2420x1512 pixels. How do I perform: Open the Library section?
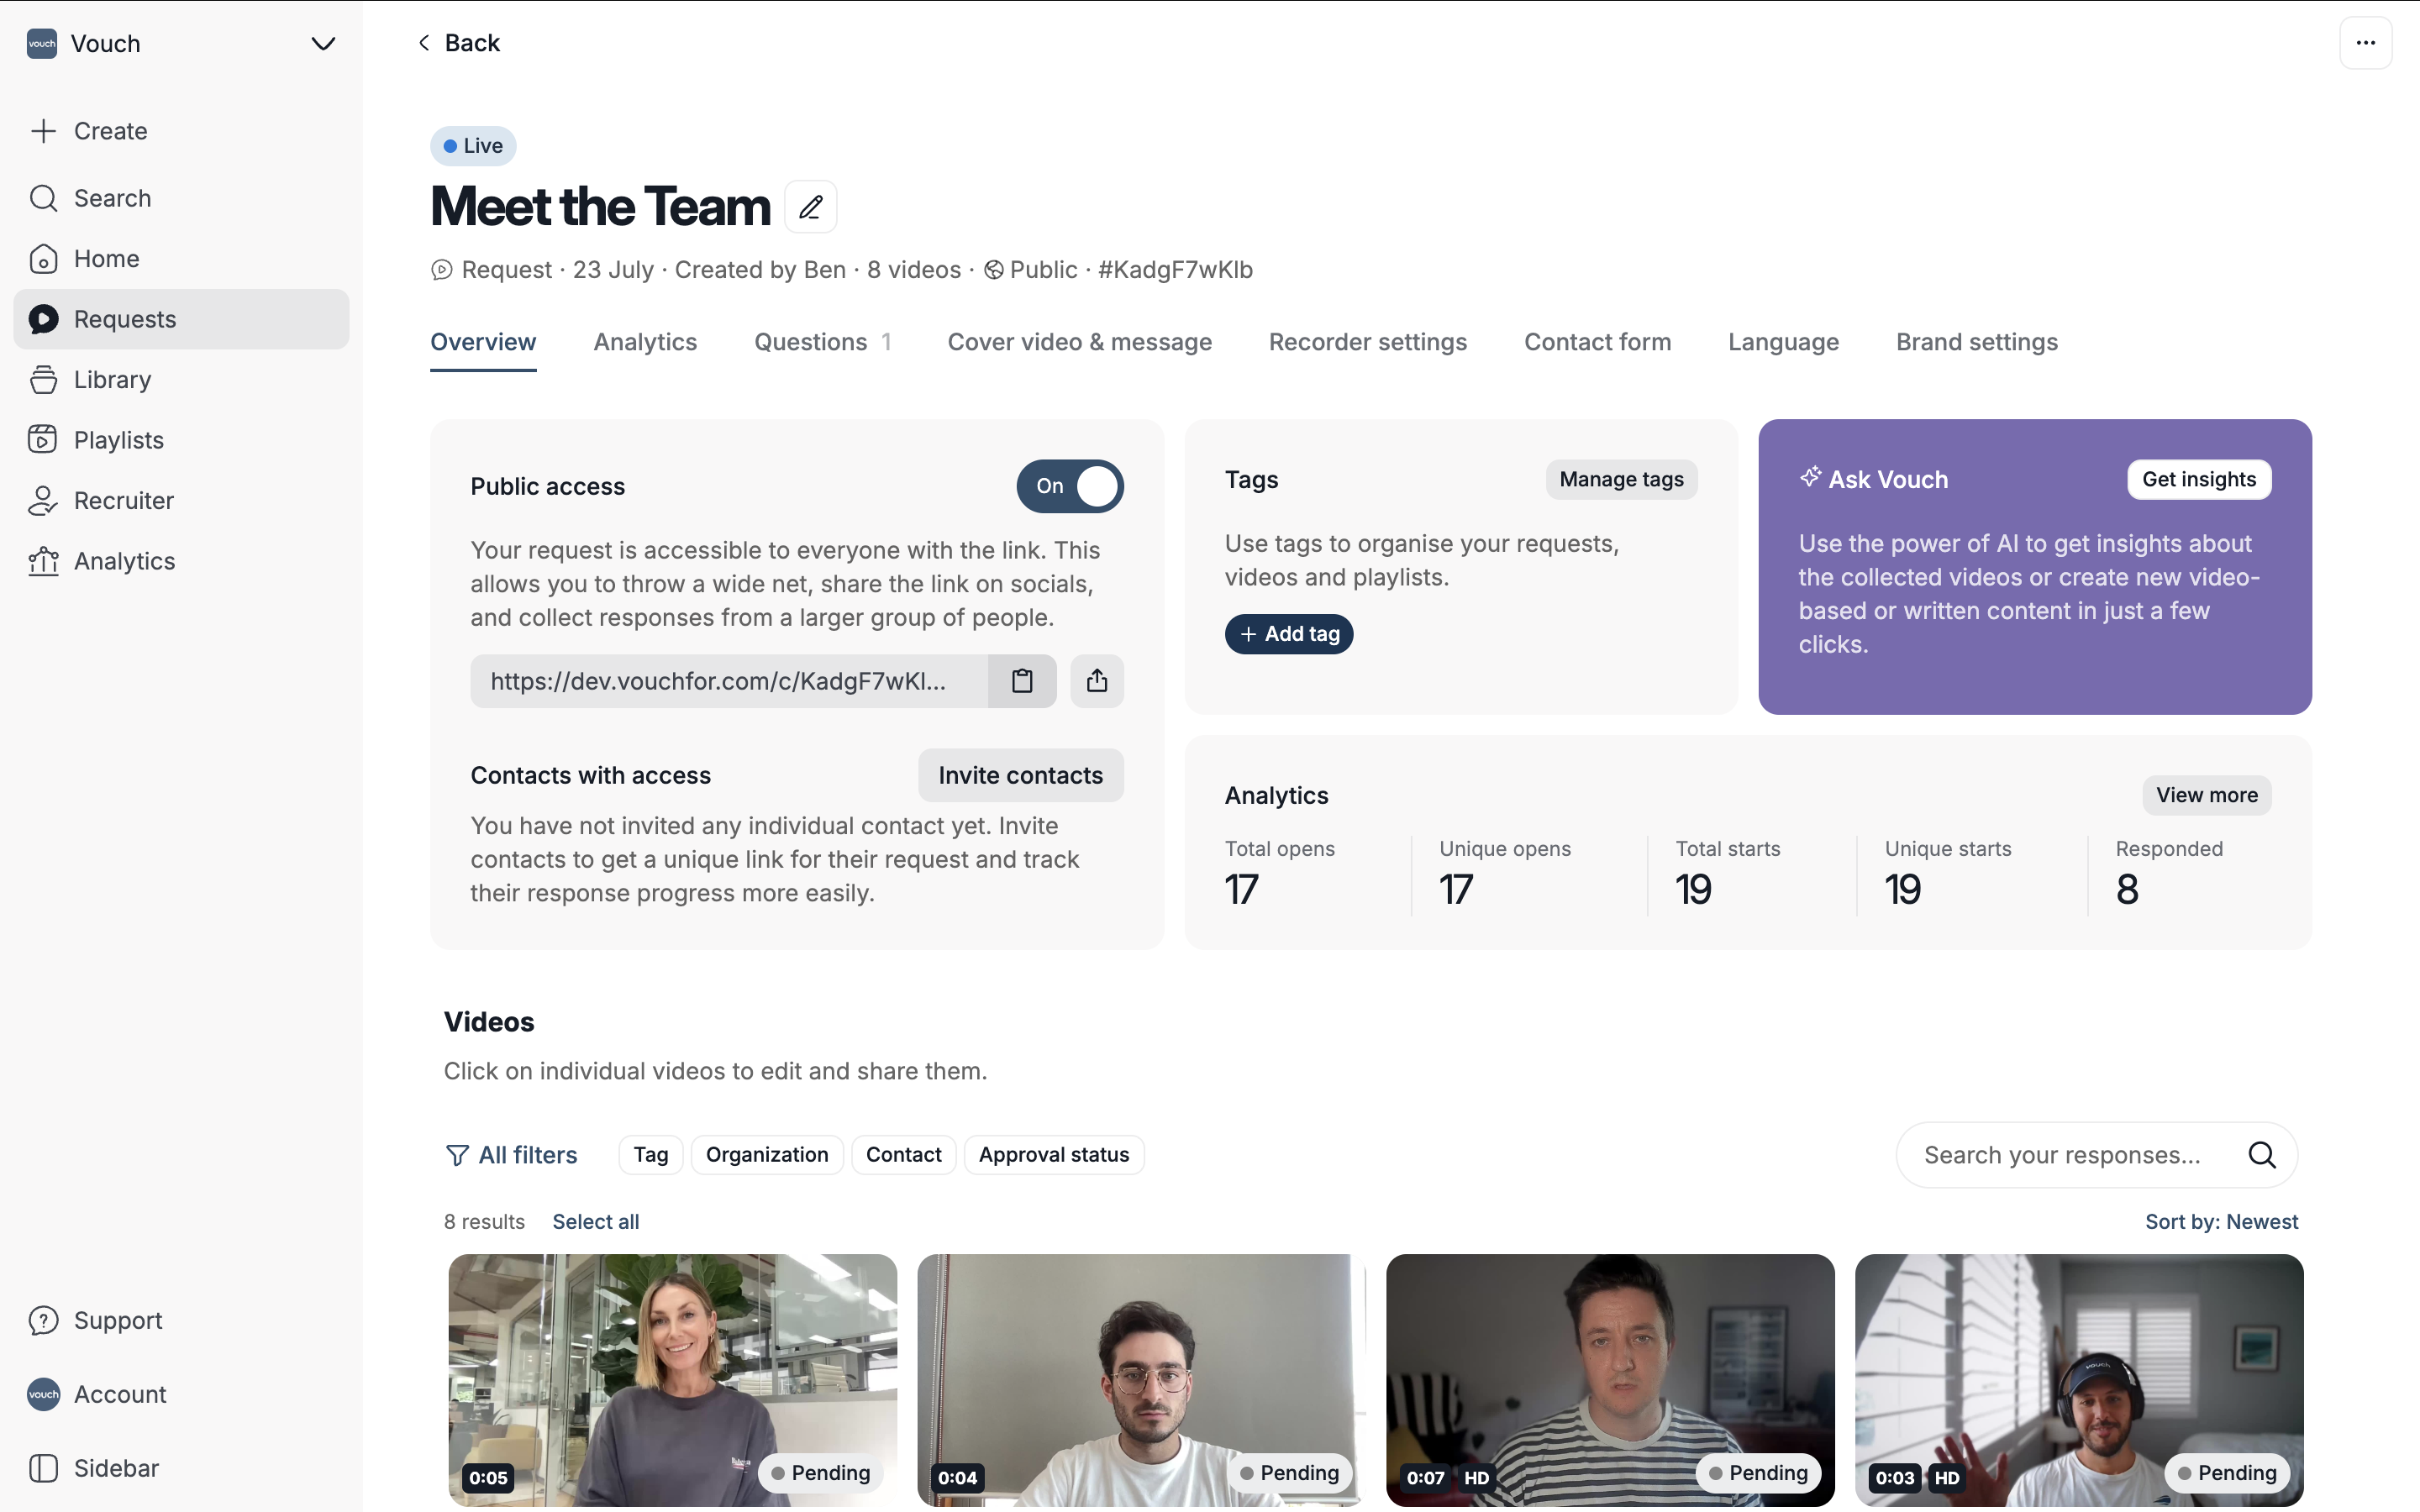point(181,379)
